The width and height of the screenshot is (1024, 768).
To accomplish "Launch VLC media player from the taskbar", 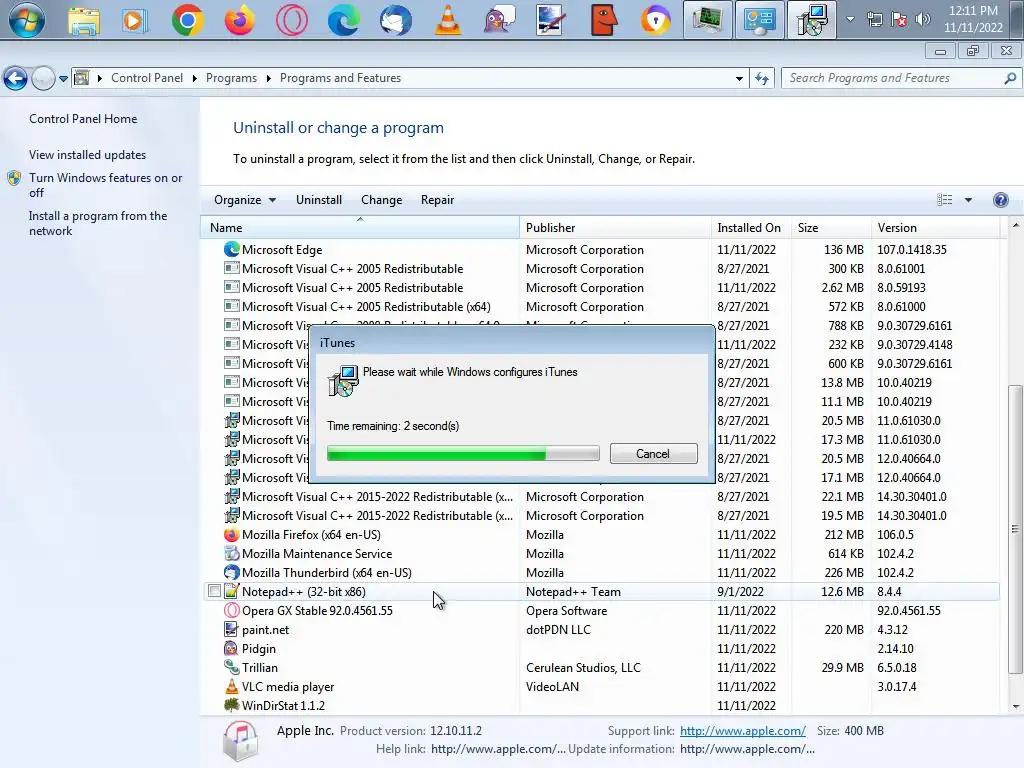I will tap(448, 20).
